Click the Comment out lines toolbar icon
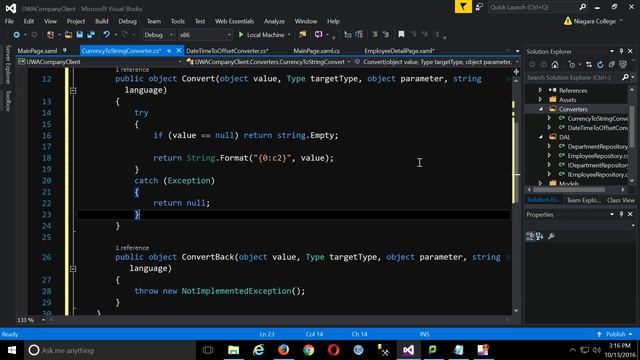The width and height of the screenshot is (640, 360). click(374, 34)
